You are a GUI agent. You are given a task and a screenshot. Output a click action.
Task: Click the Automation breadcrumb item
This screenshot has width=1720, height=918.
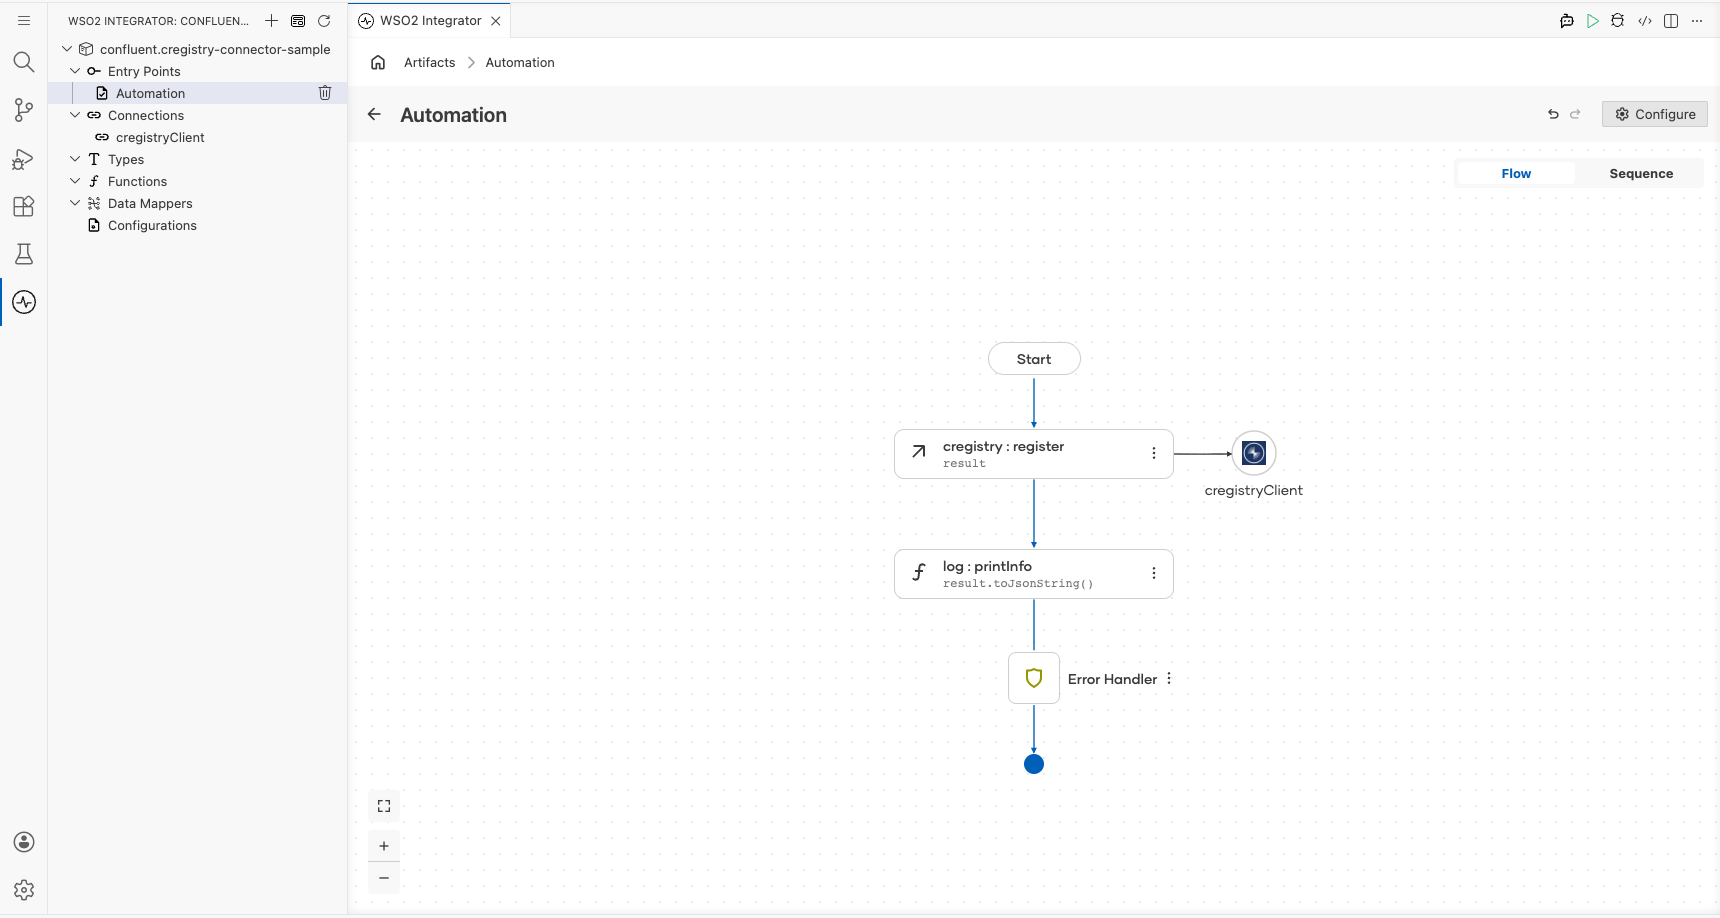click(520, 62)
